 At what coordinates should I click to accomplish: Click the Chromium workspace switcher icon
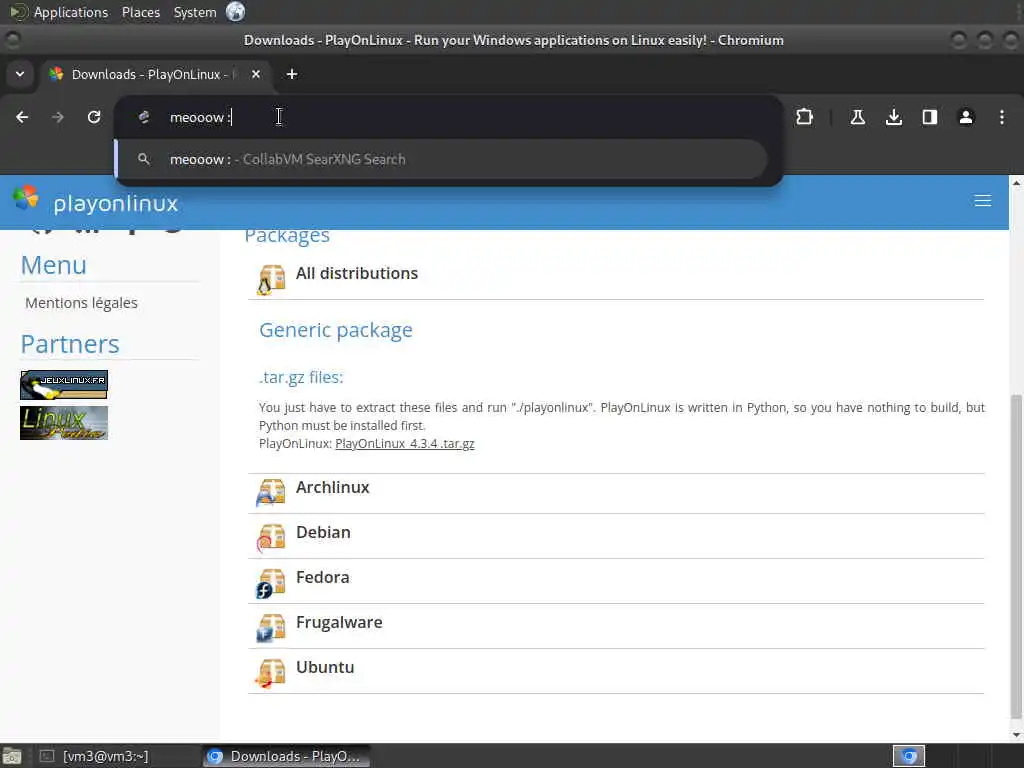909,756
